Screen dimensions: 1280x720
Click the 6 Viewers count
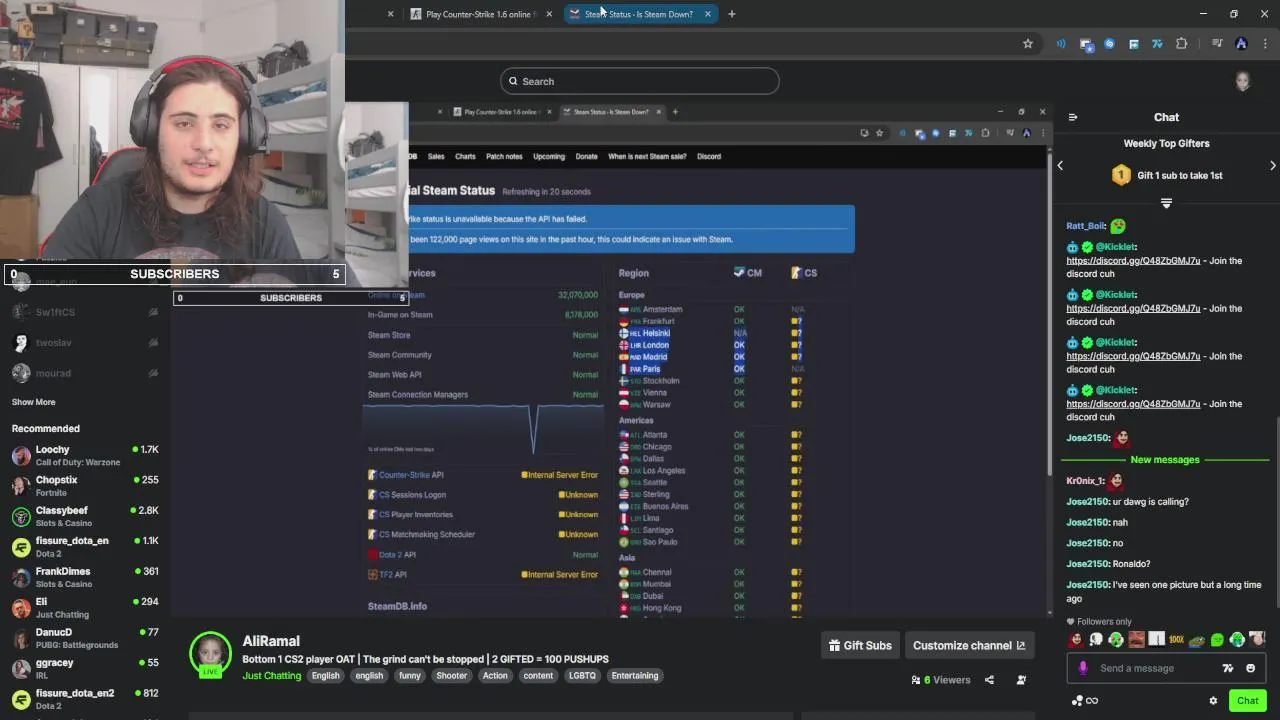[x=941, y=680]
